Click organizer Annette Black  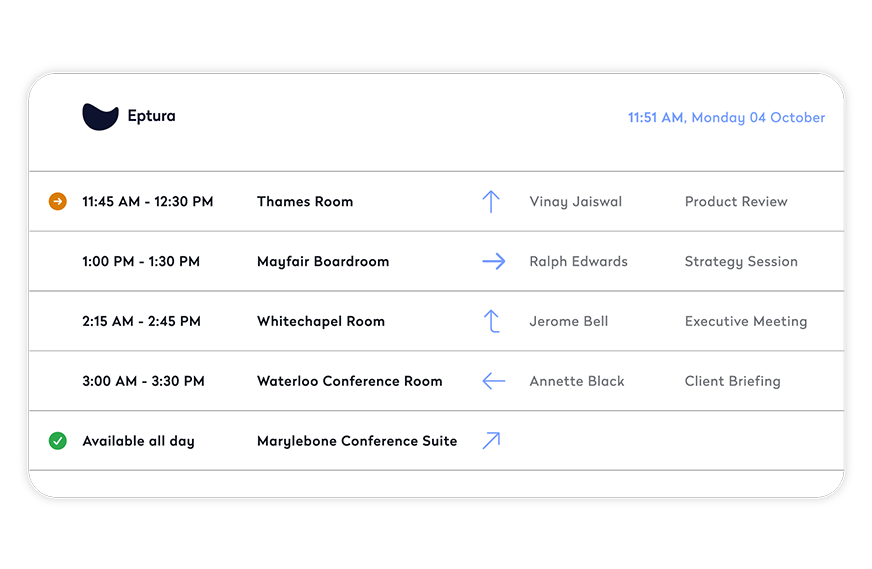[577, 381]
